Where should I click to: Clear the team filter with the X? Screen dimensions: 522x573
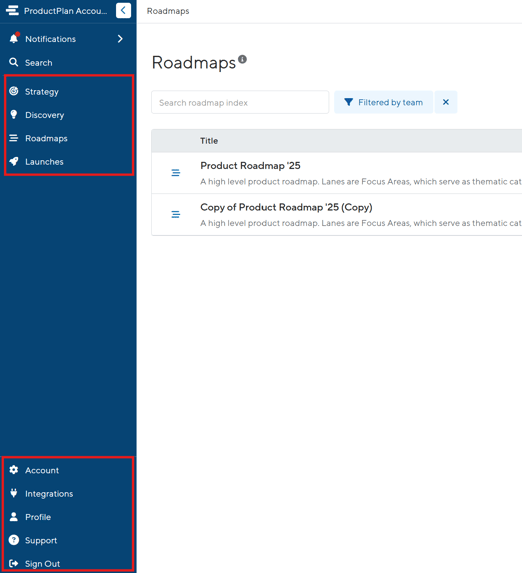pos(446,102)
